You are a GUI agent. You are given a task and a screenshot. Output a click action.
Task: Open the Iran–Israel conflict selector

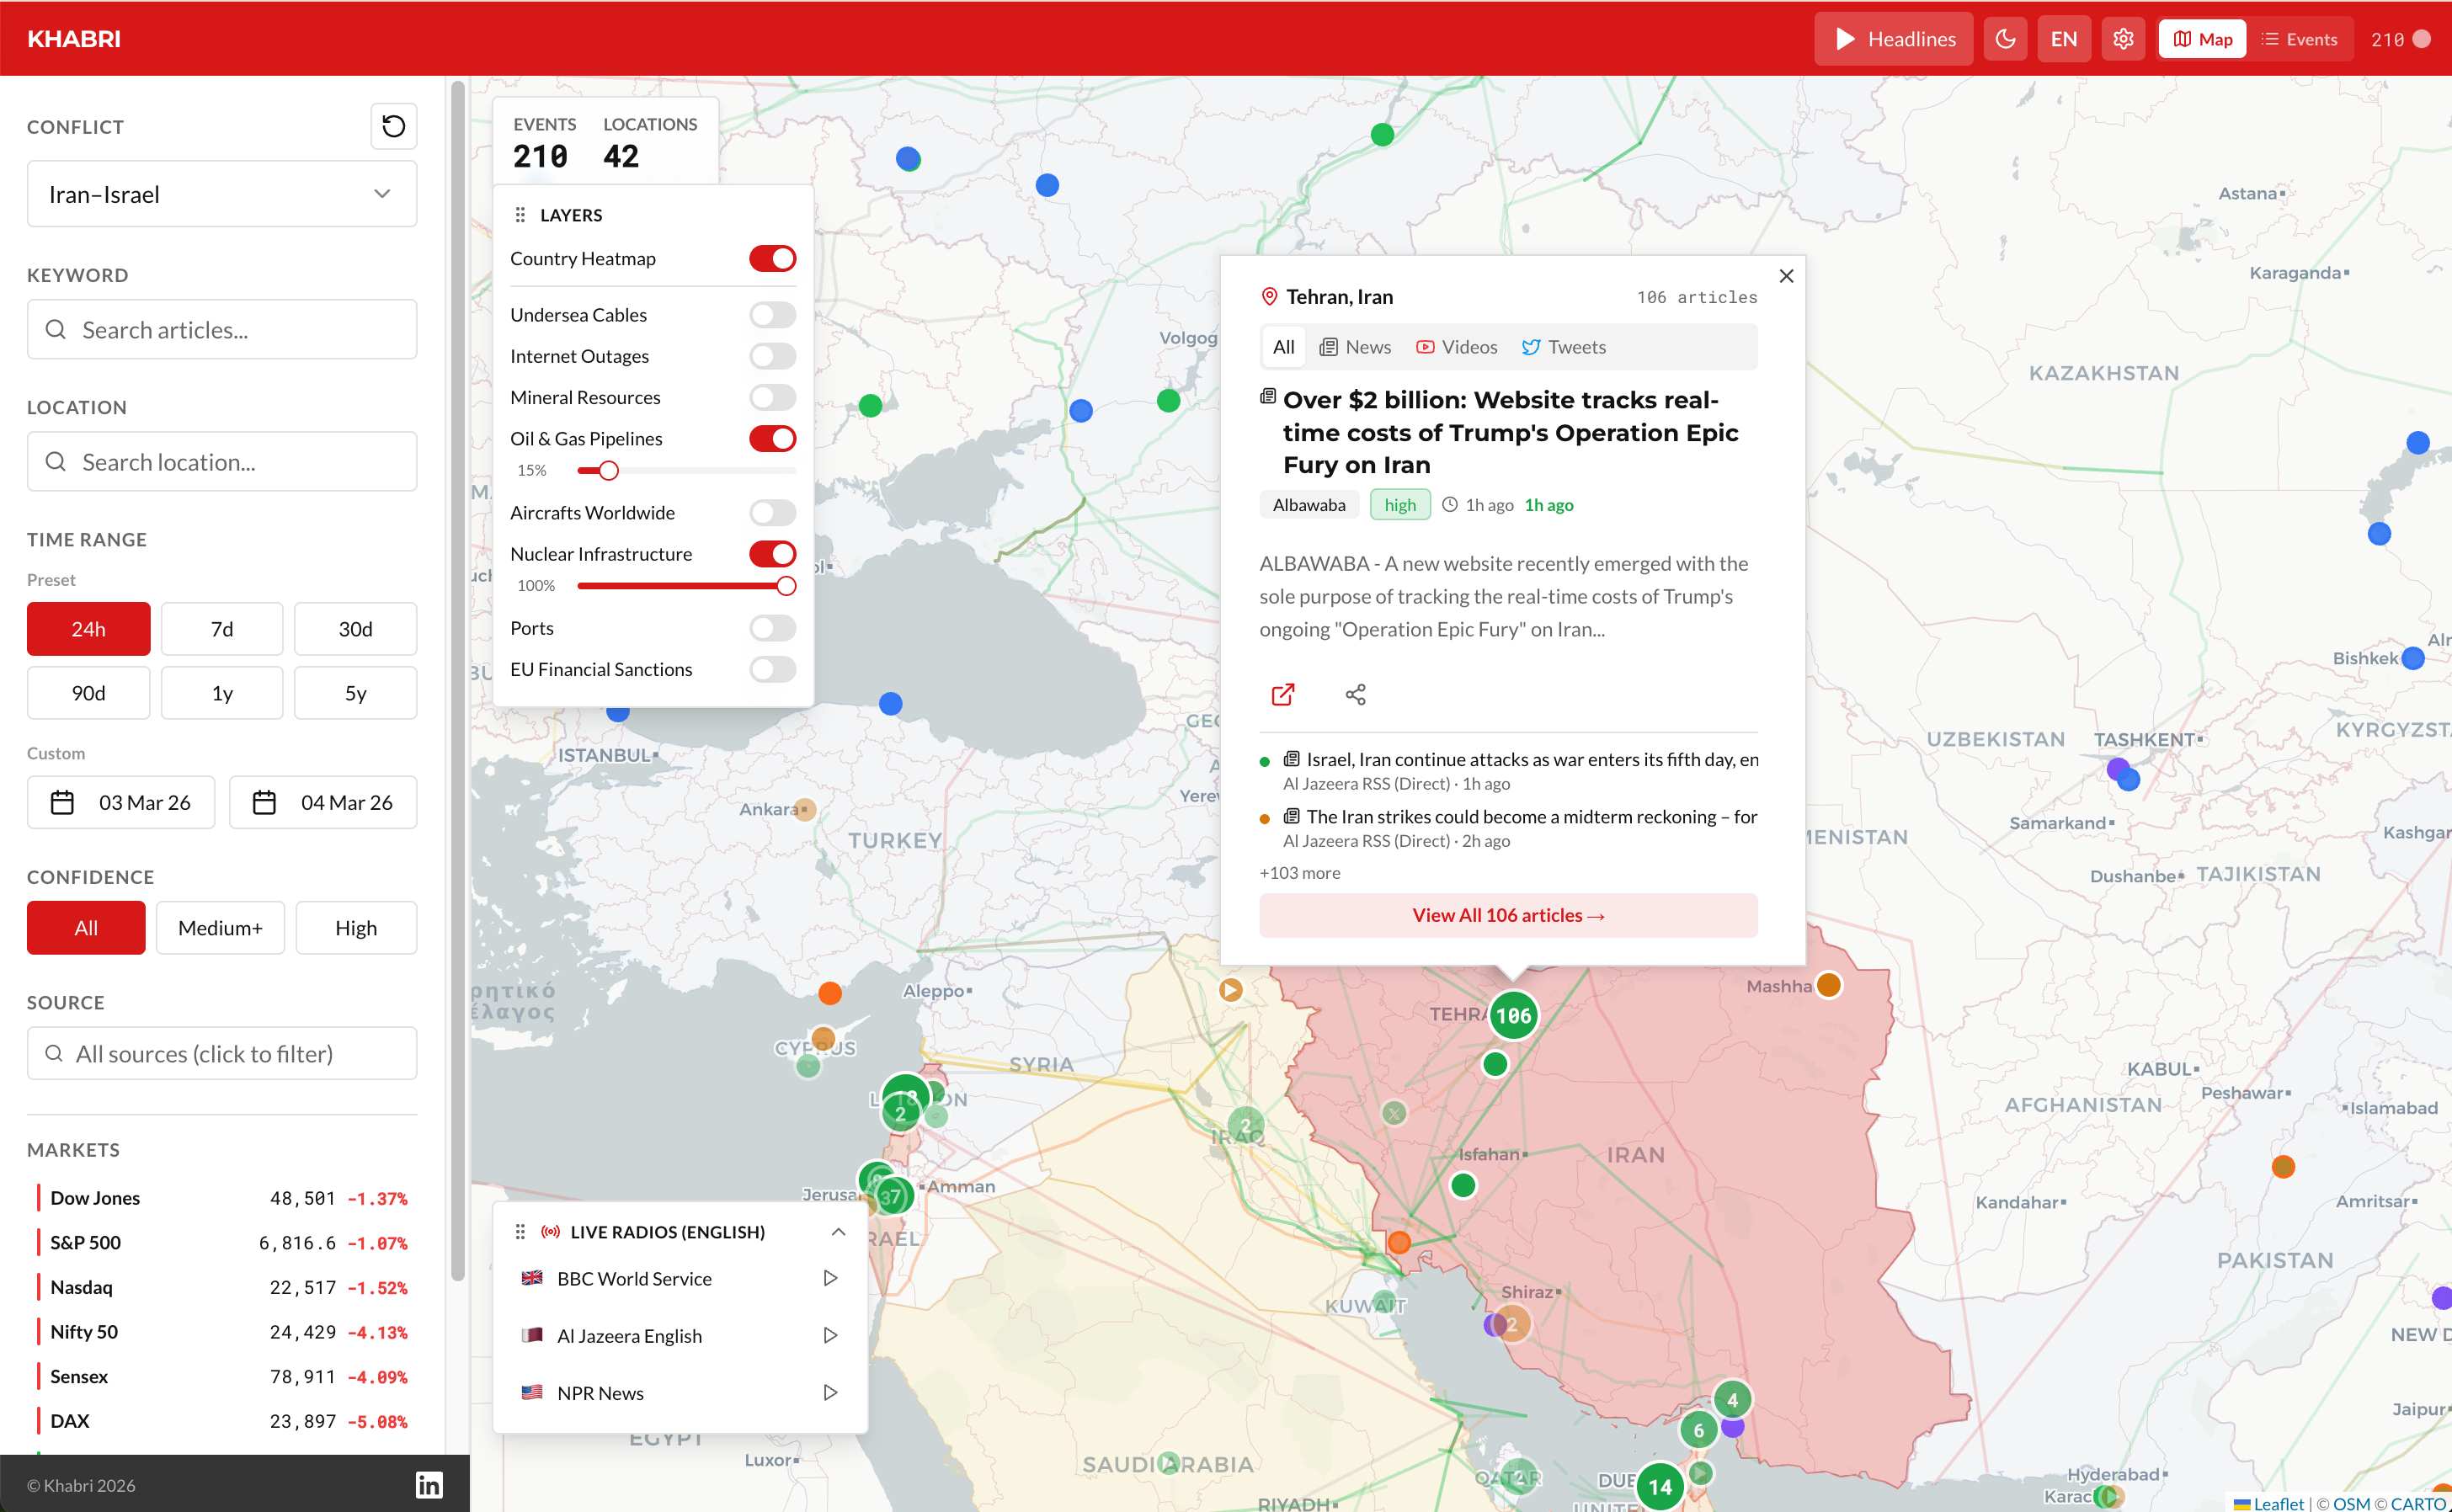(x=221, y=193)
